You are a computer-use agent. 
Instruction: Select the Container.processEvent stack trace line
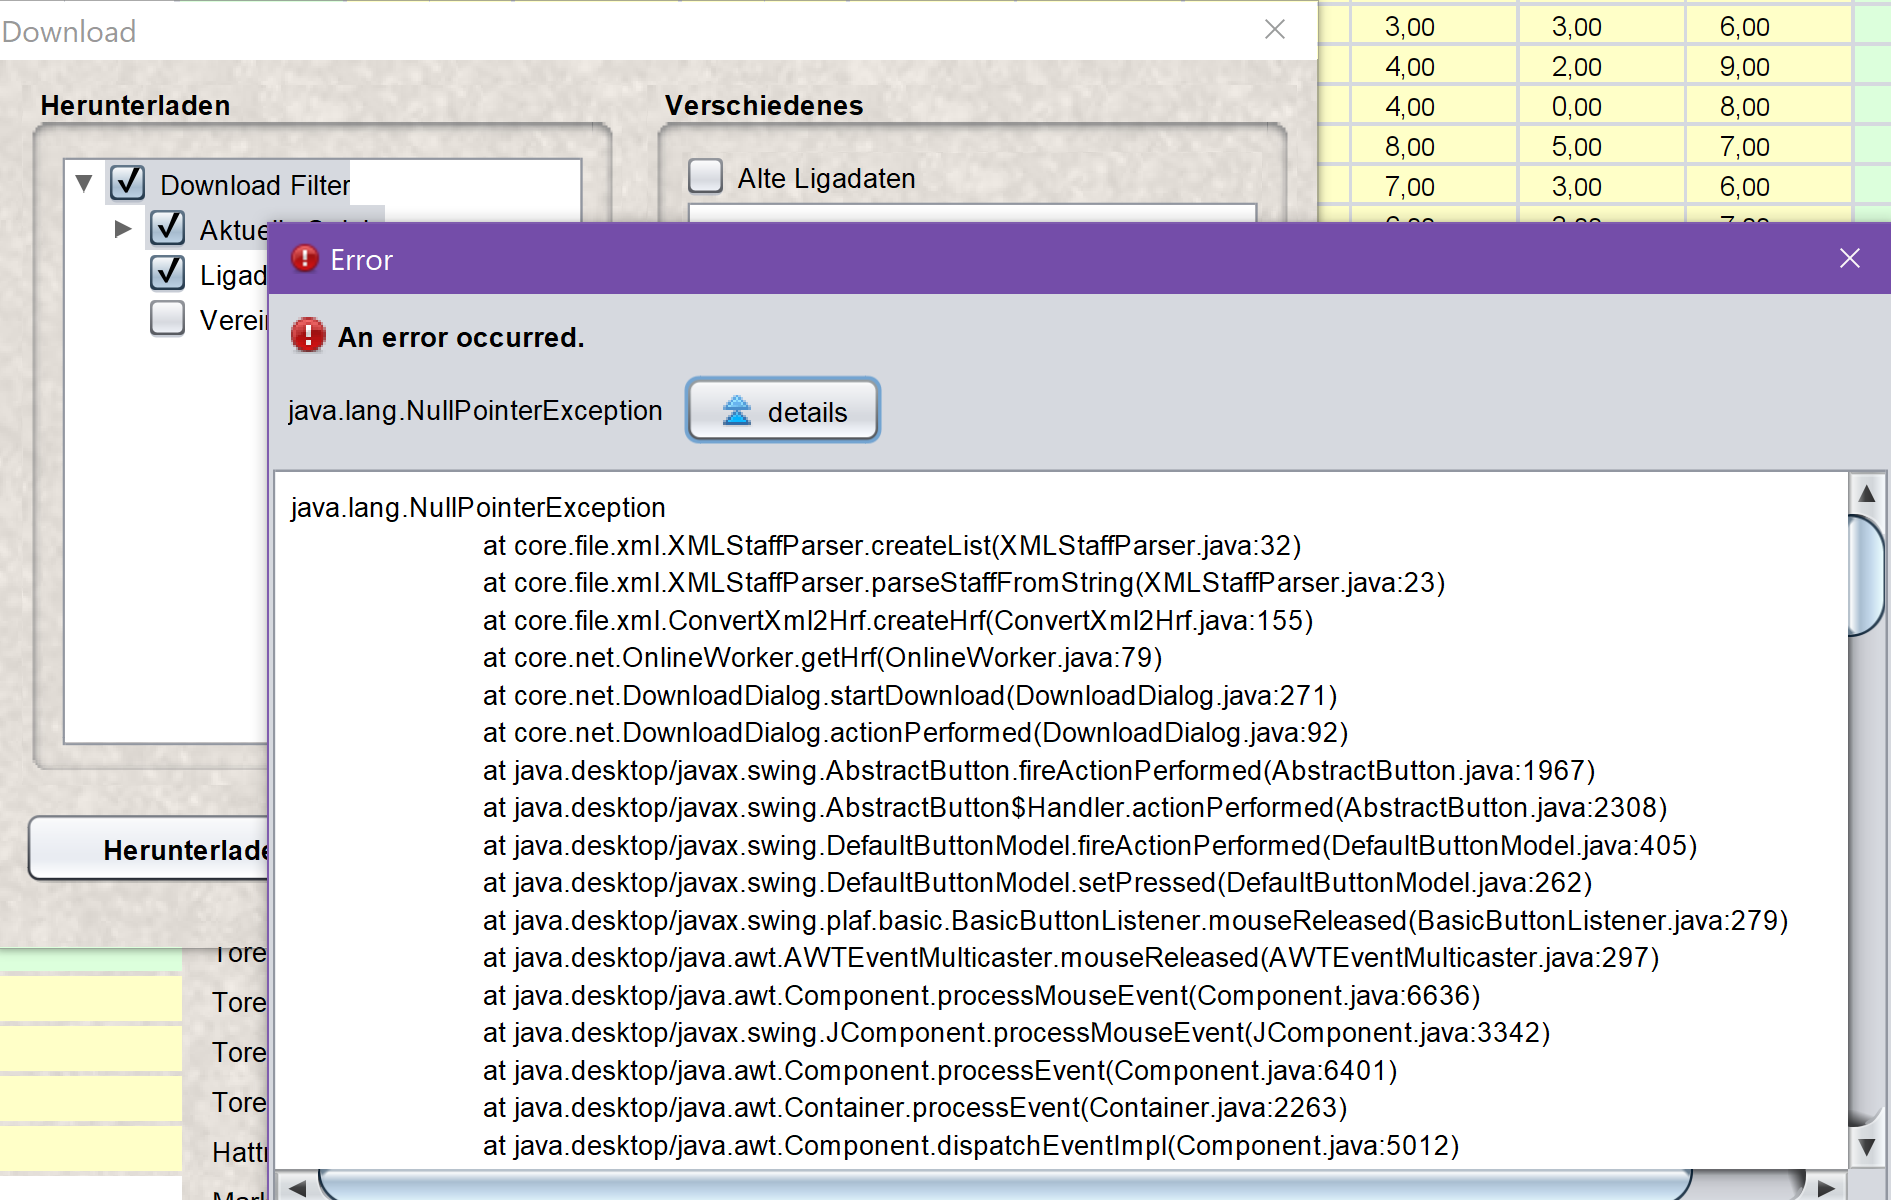tap(915, 1108)
